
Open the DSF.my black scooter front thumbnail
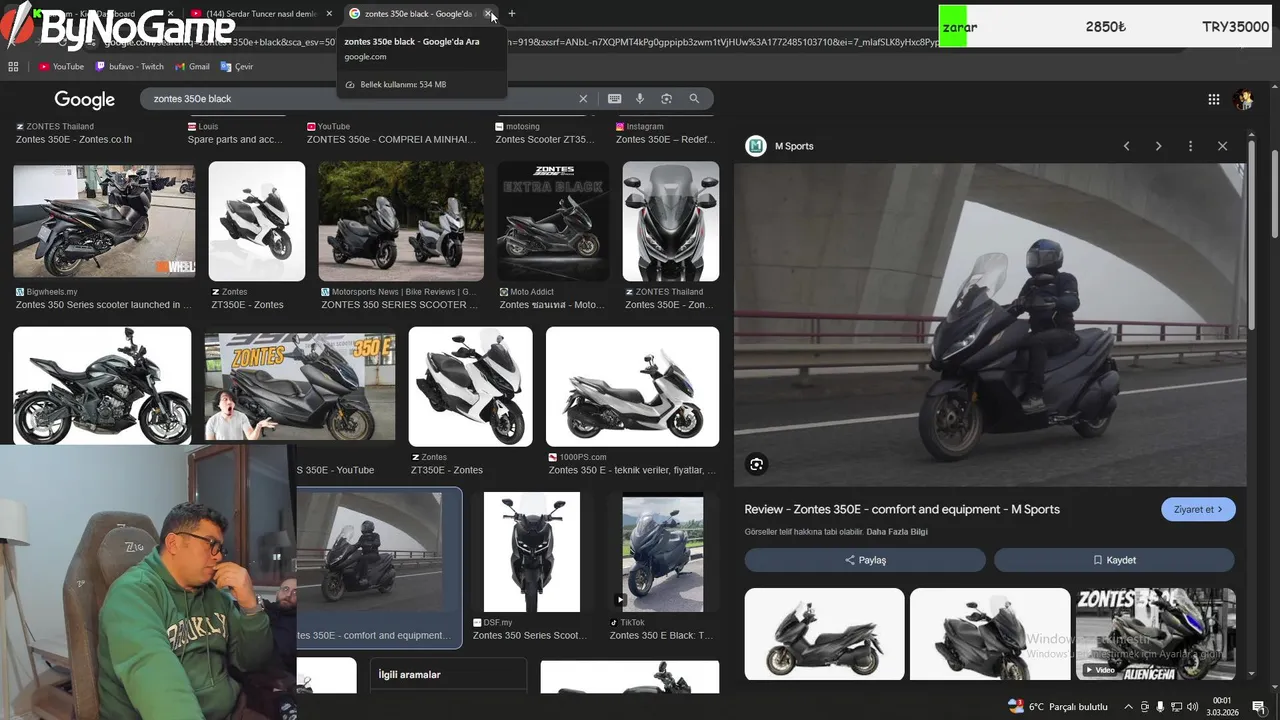(x=532, y=552)
